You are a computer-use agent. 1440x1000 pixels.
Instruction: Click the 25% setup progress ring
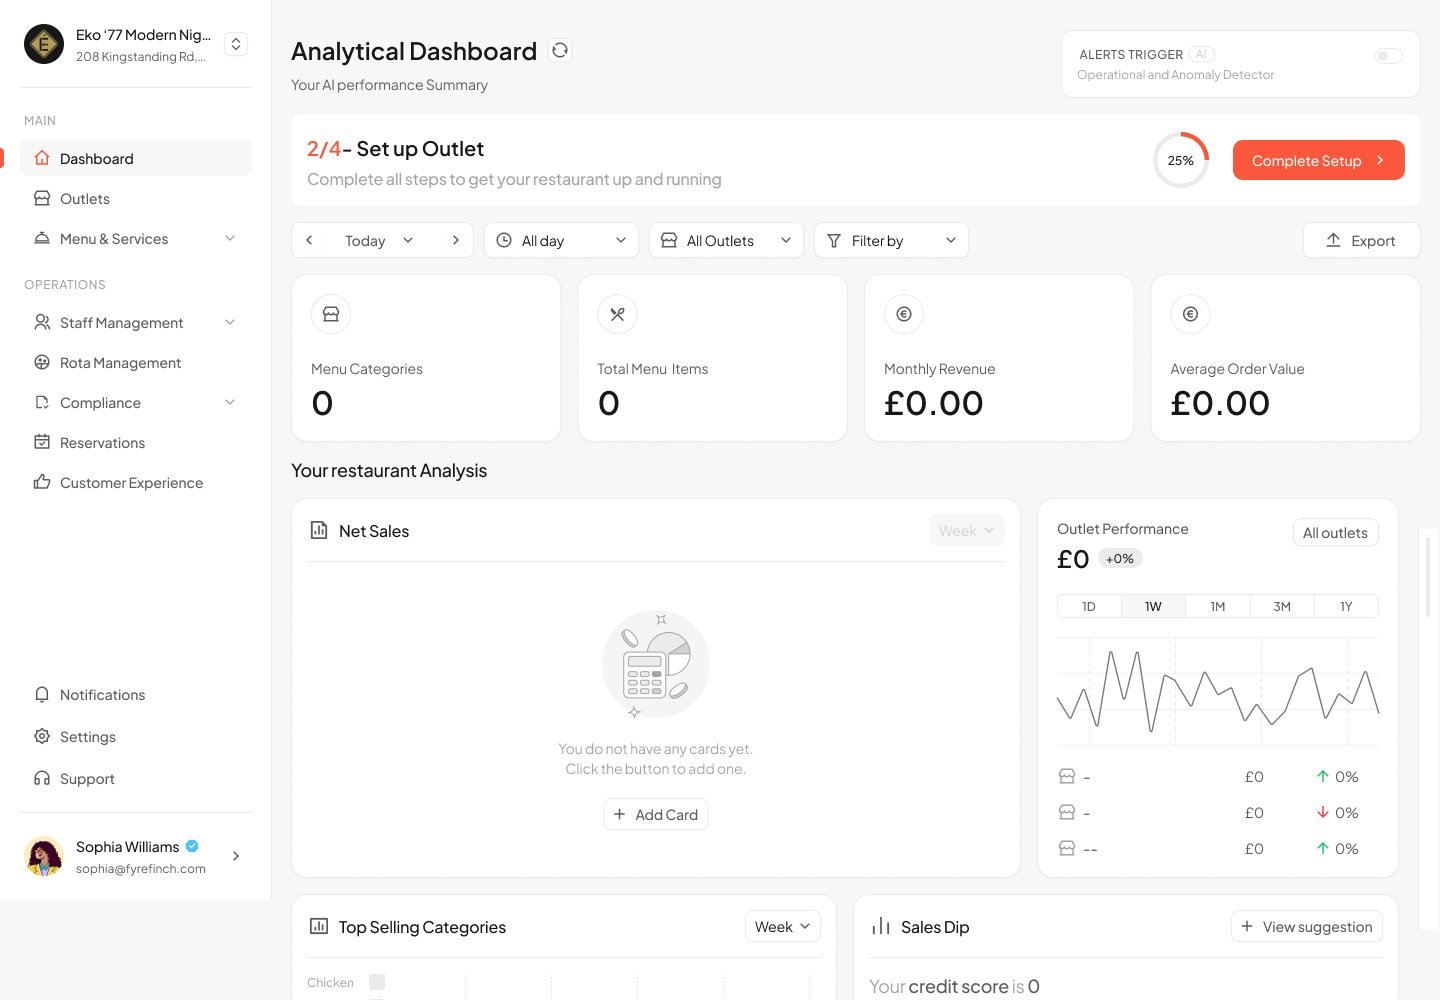click(1181, 160)
